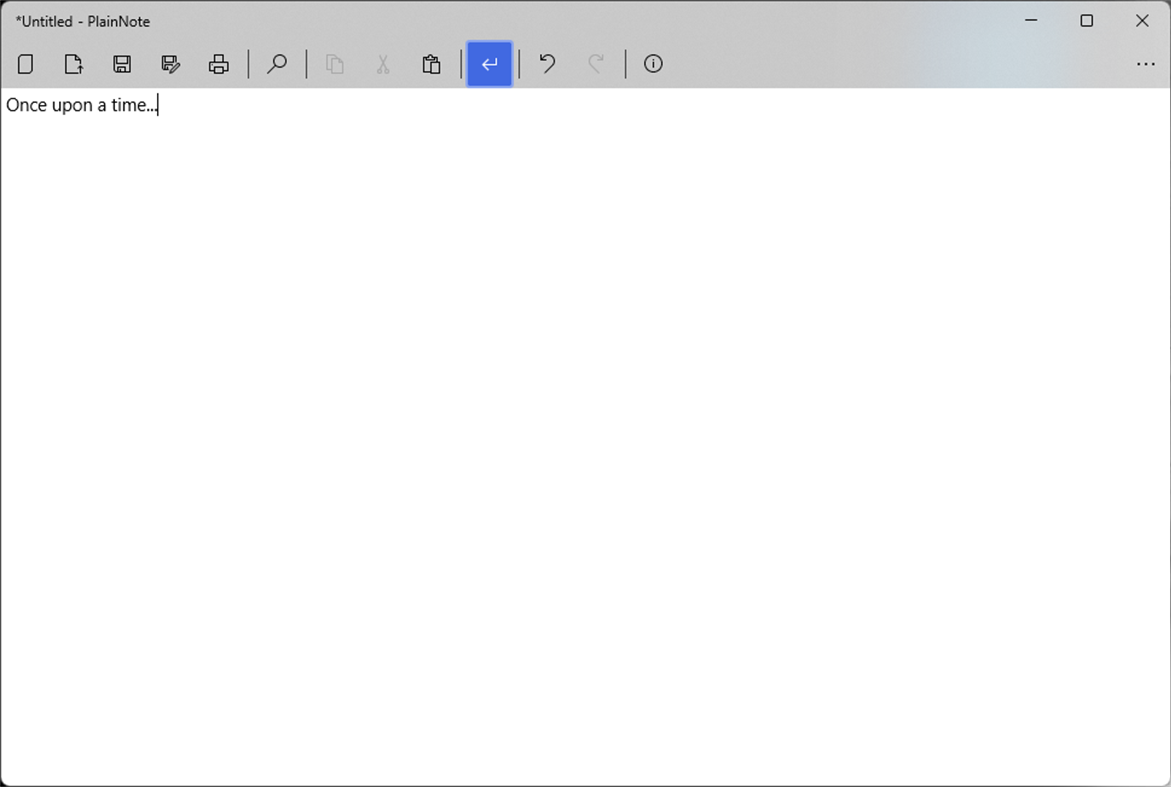Print the current note
1171x787 pixels.
pyautogui.click(x=219, y=63)
